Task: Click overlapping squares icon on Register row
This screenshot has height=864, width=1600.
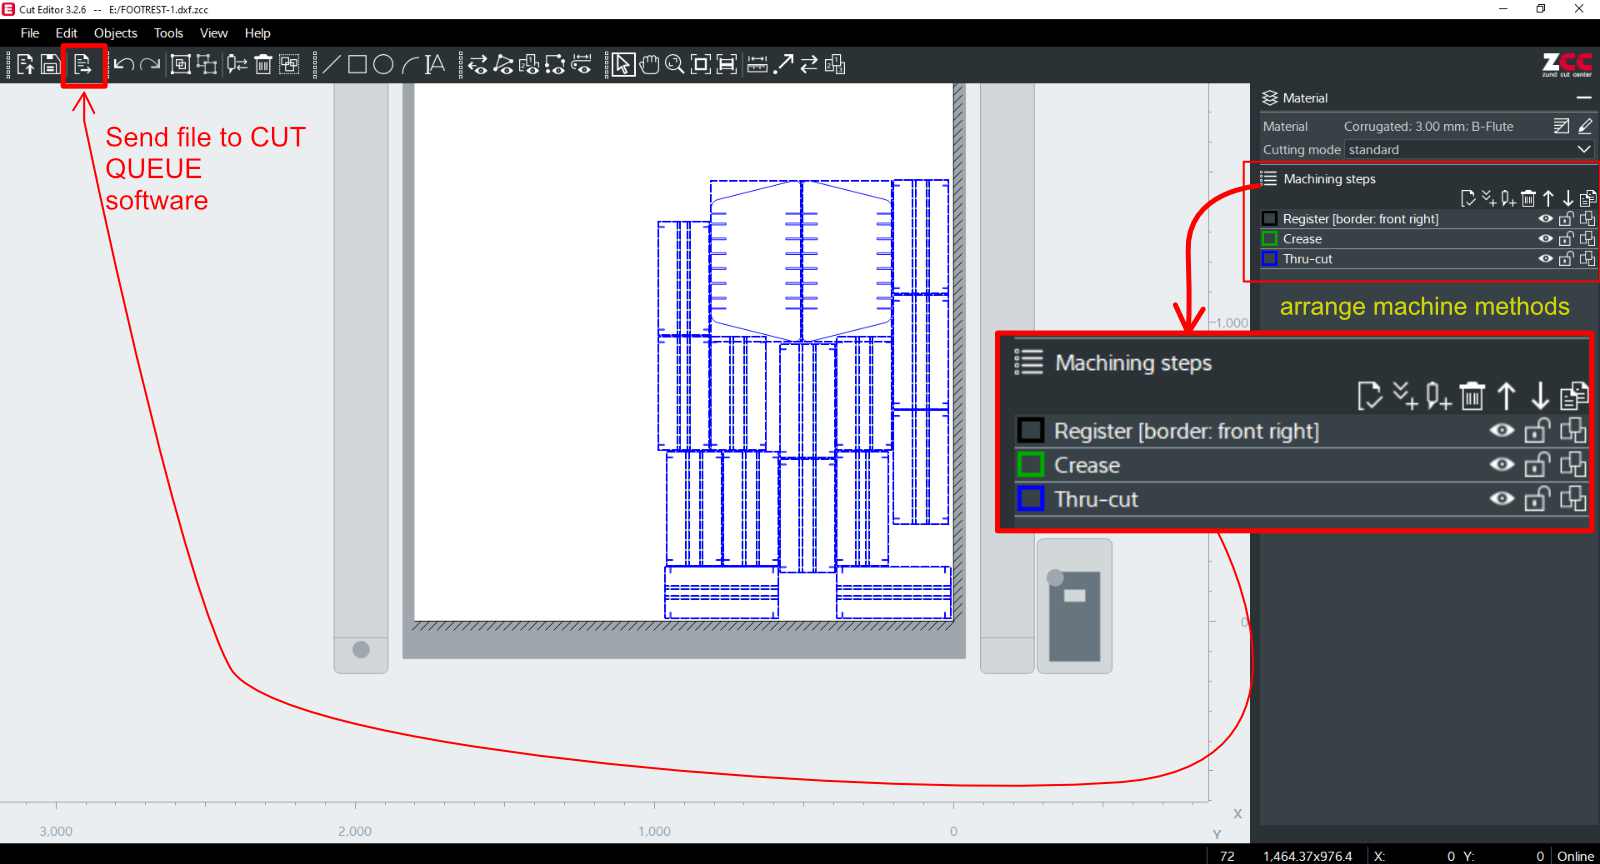Action: point(1587,219)
